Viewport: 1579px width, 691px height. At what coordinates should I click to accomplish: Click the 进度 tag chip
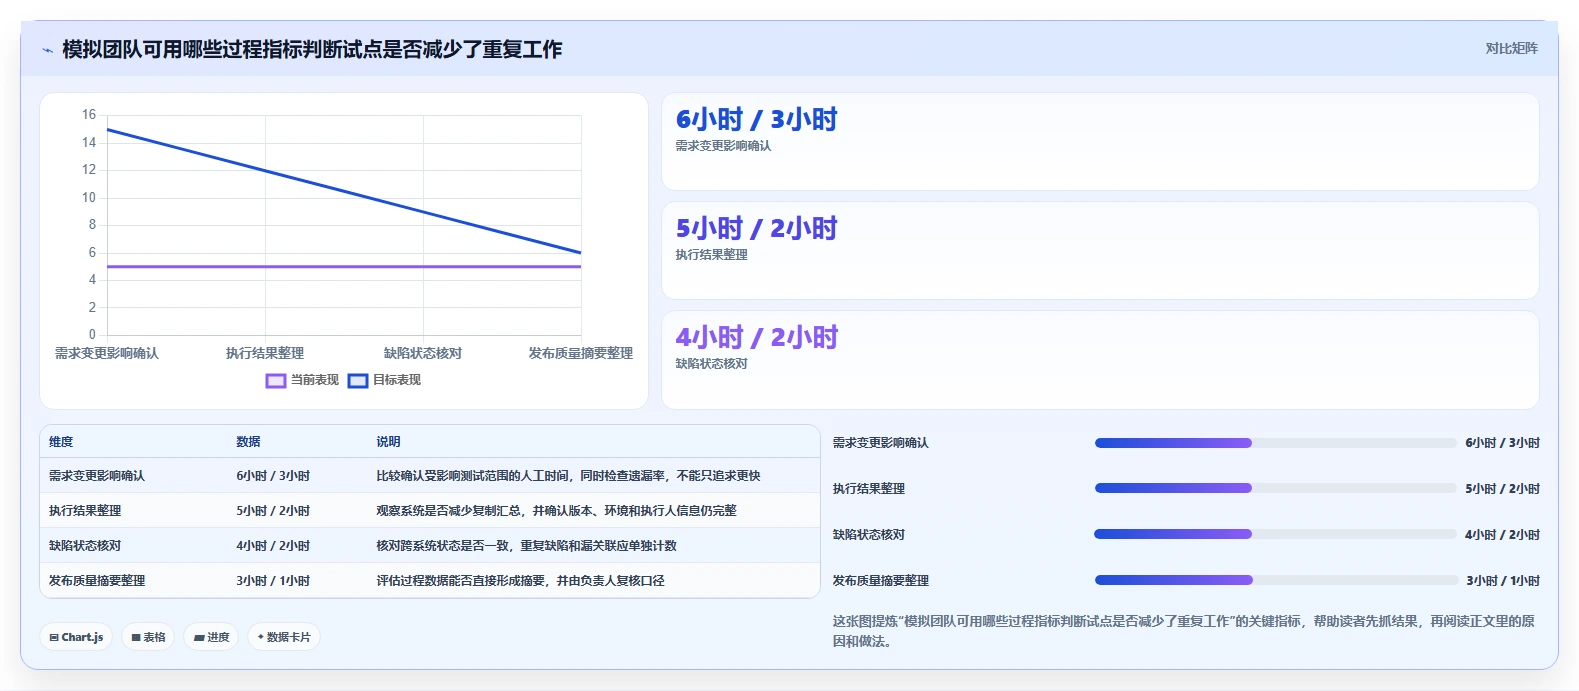[x=211, y=637]
